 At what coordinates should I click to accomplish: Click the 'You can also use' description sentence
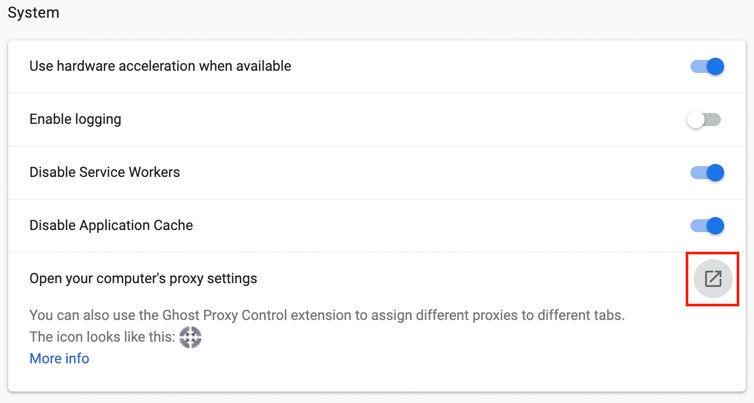pyautogui.click(x=327, y=315)
